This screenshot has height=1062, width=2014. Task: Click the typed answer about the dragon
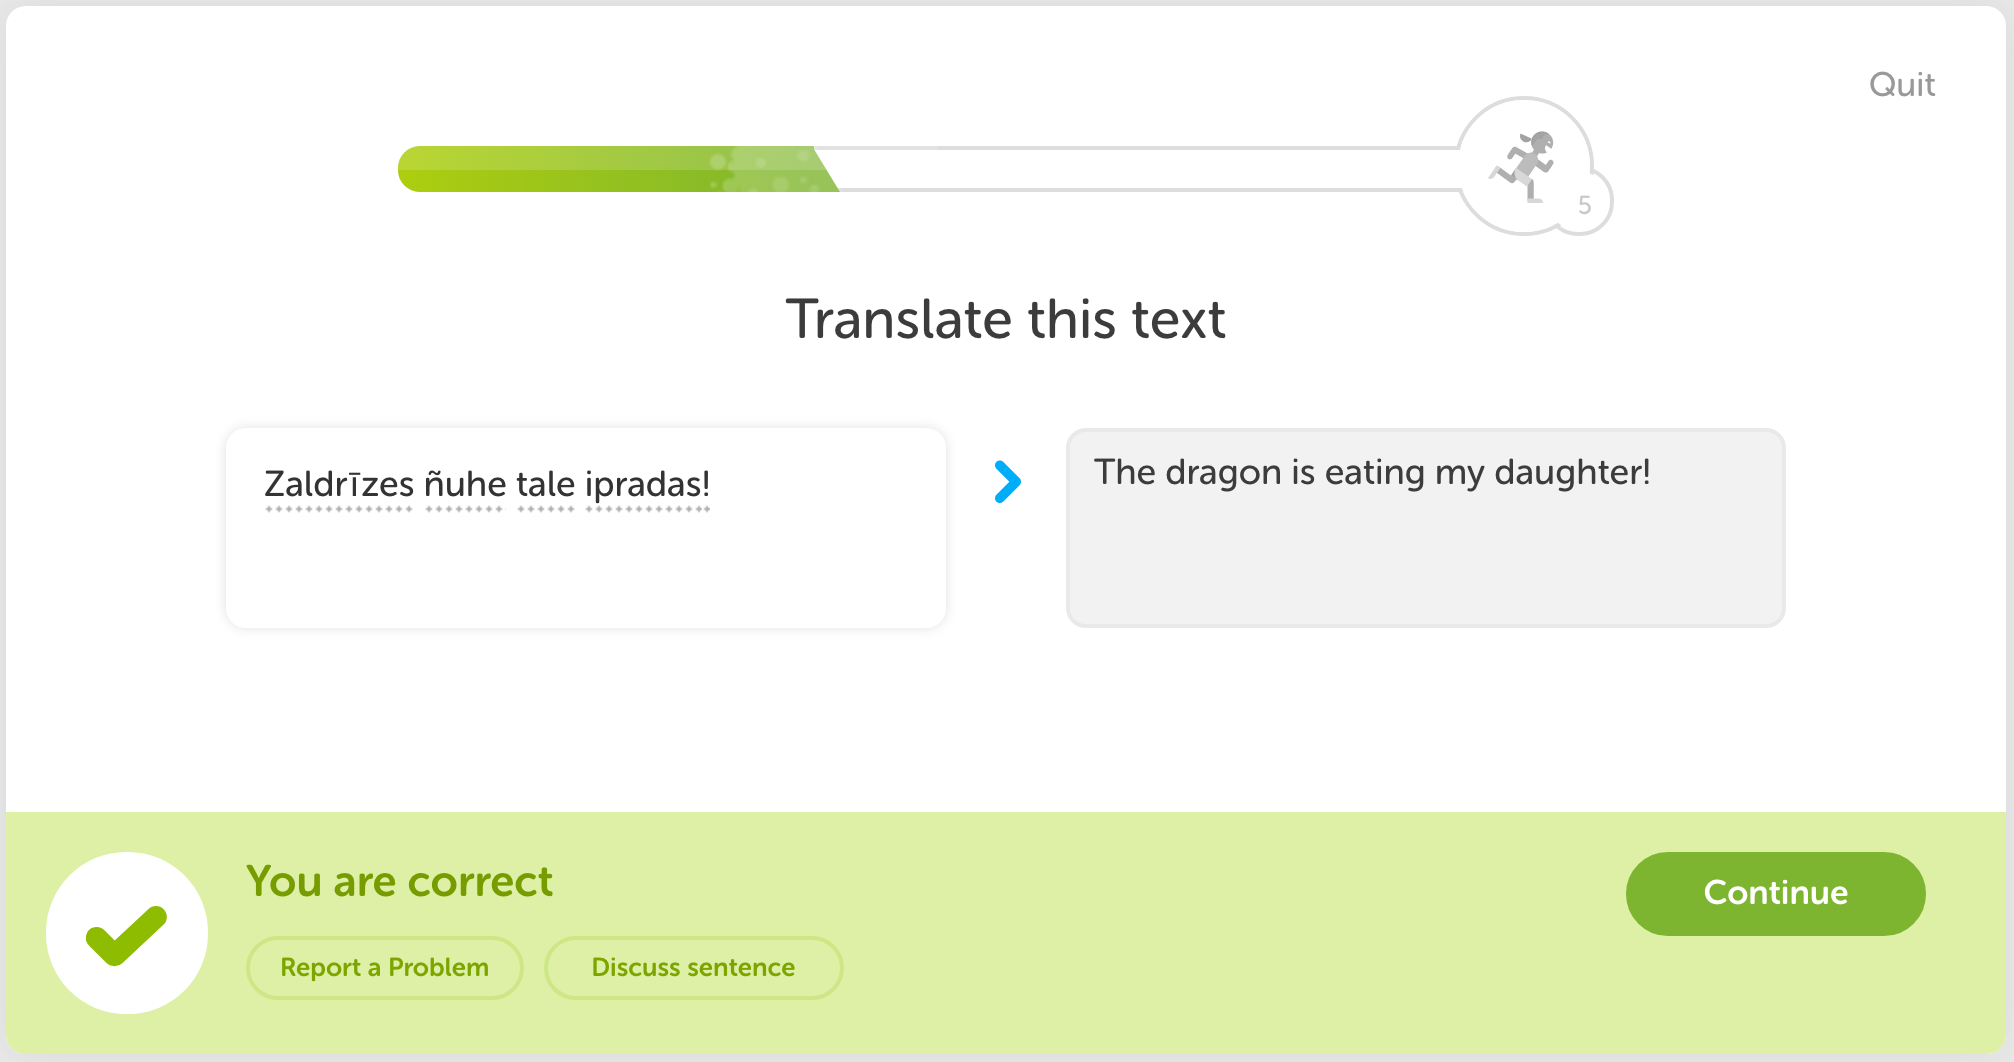tap(1371, 472)
